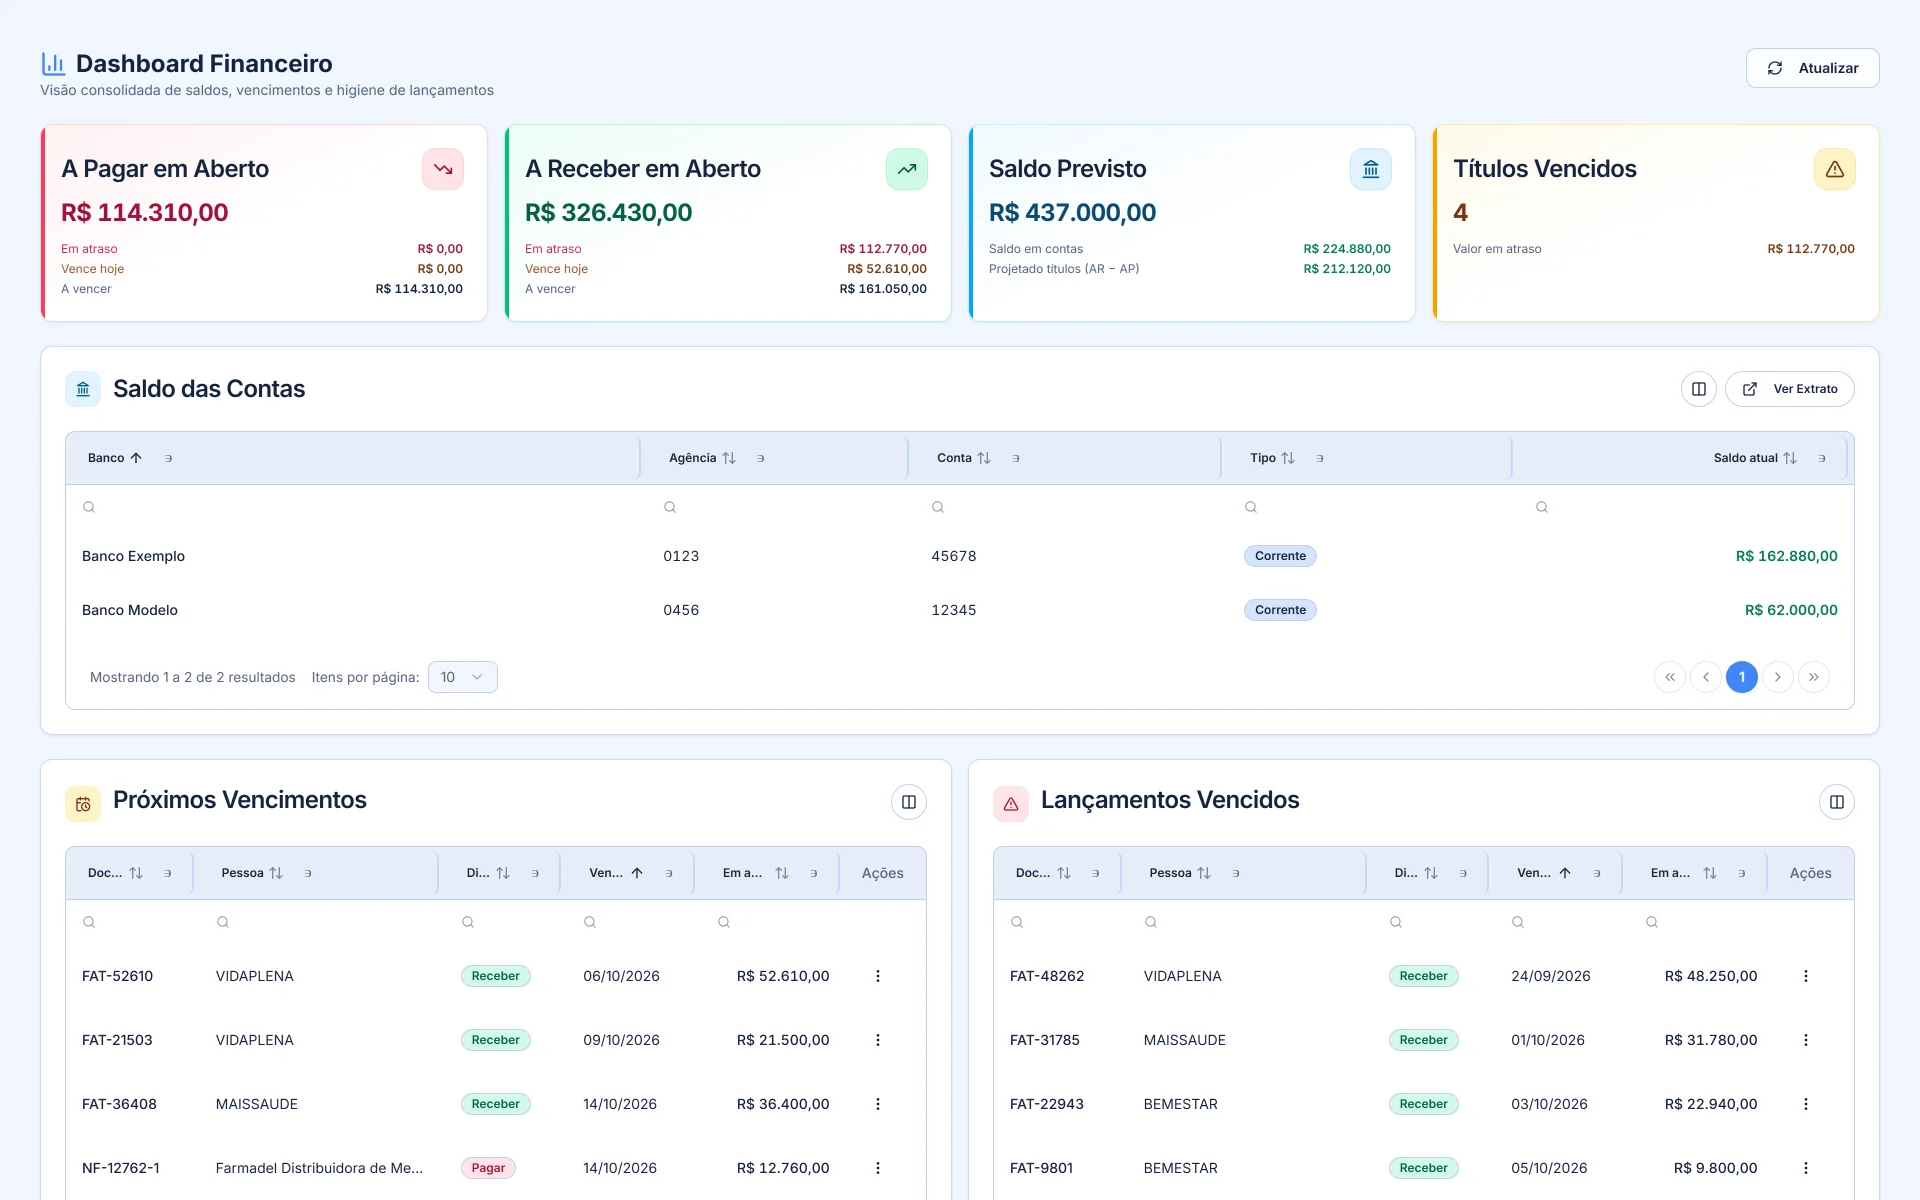This screenshot has width=1920, height=1200.
Task: Sort Lançamentos Vencidos by Ven... date column
Action: (1543, 873)
